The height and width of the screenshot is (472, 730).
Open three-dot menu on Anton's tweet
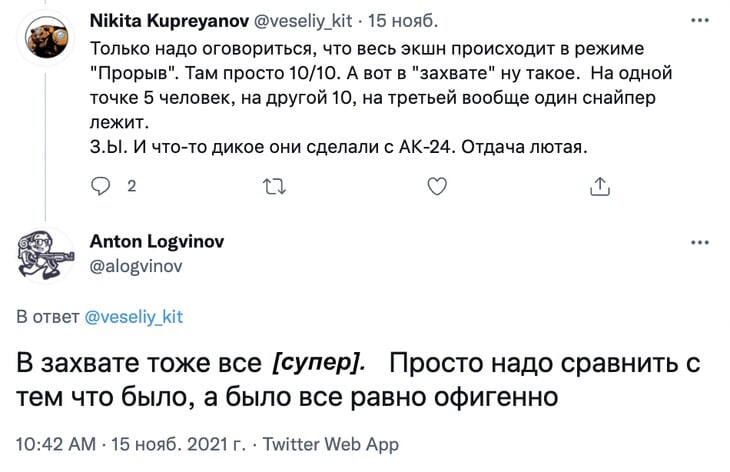click(x=700, y=242)
